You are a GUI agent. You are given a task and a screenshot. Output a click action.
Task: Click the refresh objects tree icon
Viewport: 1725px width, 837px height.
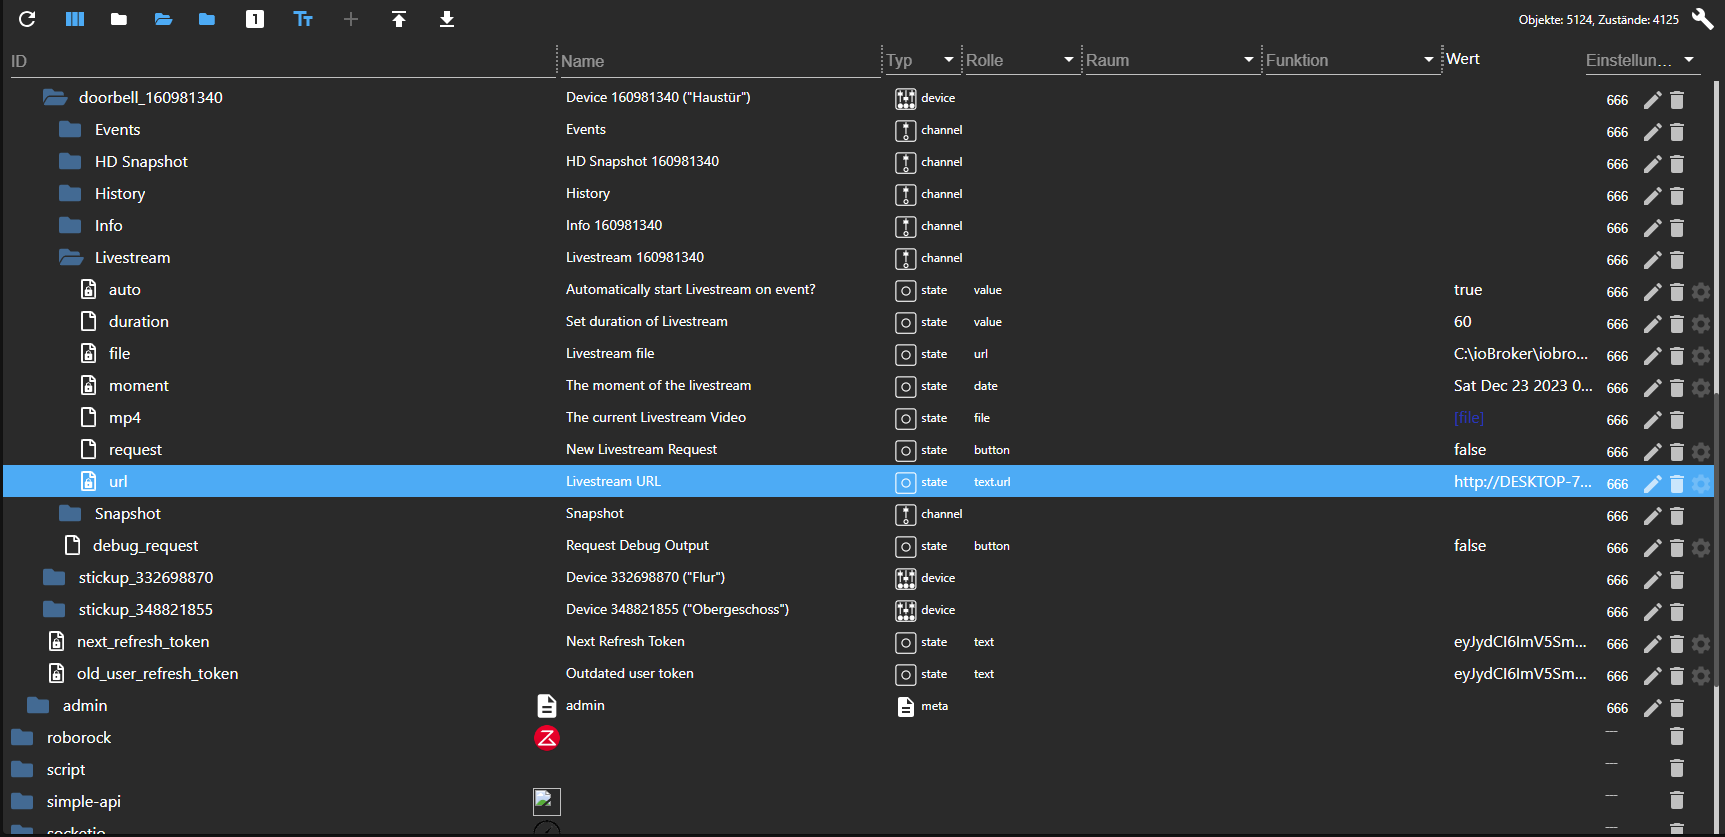[27, 19]
